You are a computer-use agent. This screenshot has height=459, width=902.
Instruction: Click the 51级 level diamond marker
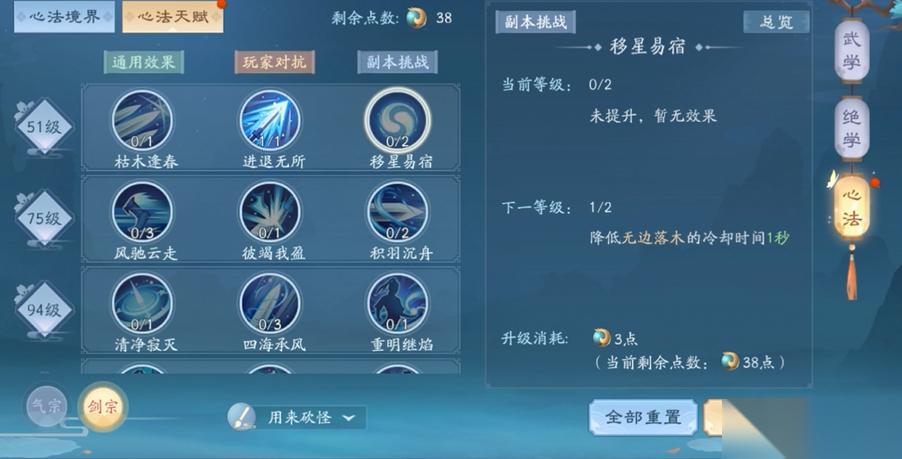(x=44, y=127)
